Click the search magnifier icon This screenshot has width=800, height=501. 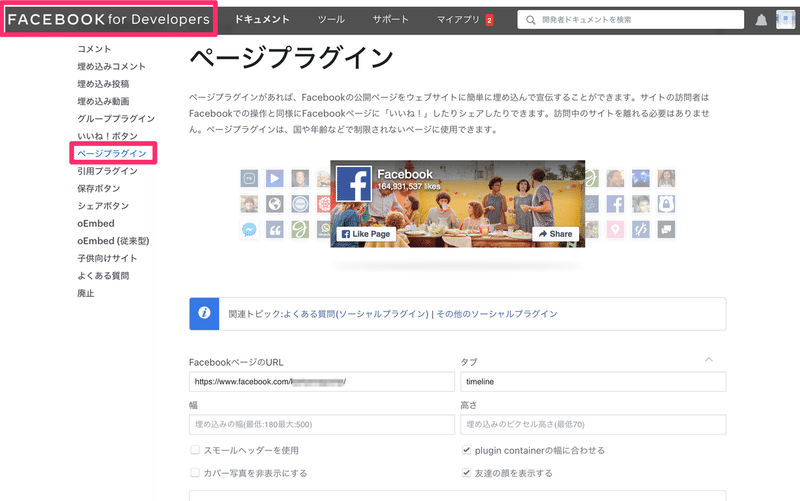pos(531,20)
